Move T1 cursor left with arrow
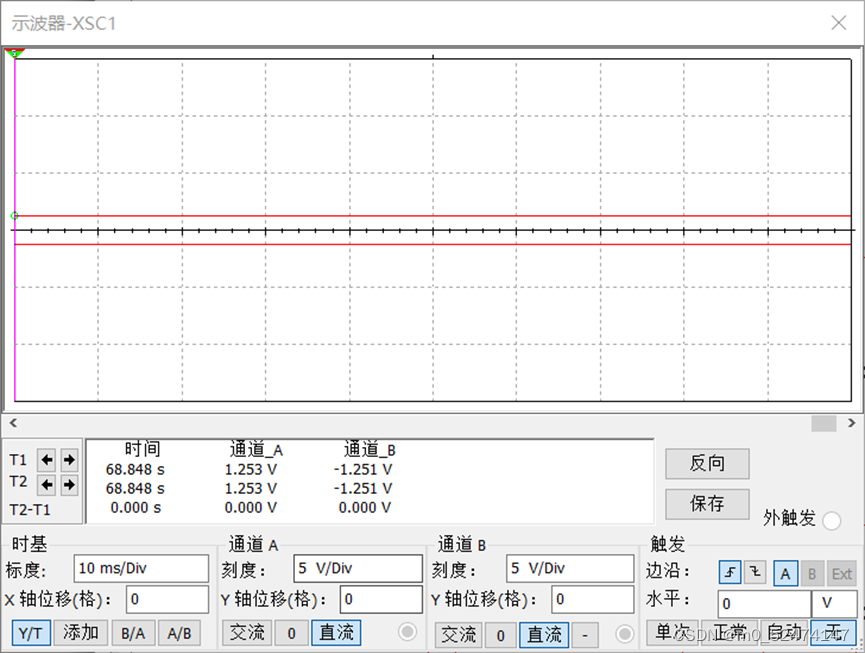This screenshot has width=865, height=653. pos(47,460)
